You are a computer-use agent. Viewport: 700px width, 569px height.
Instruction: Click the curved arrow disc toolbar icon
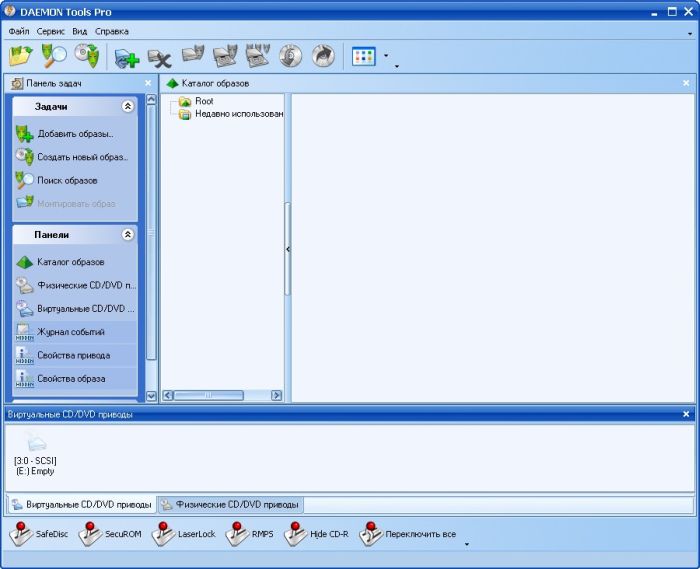(x=323, y=56)
